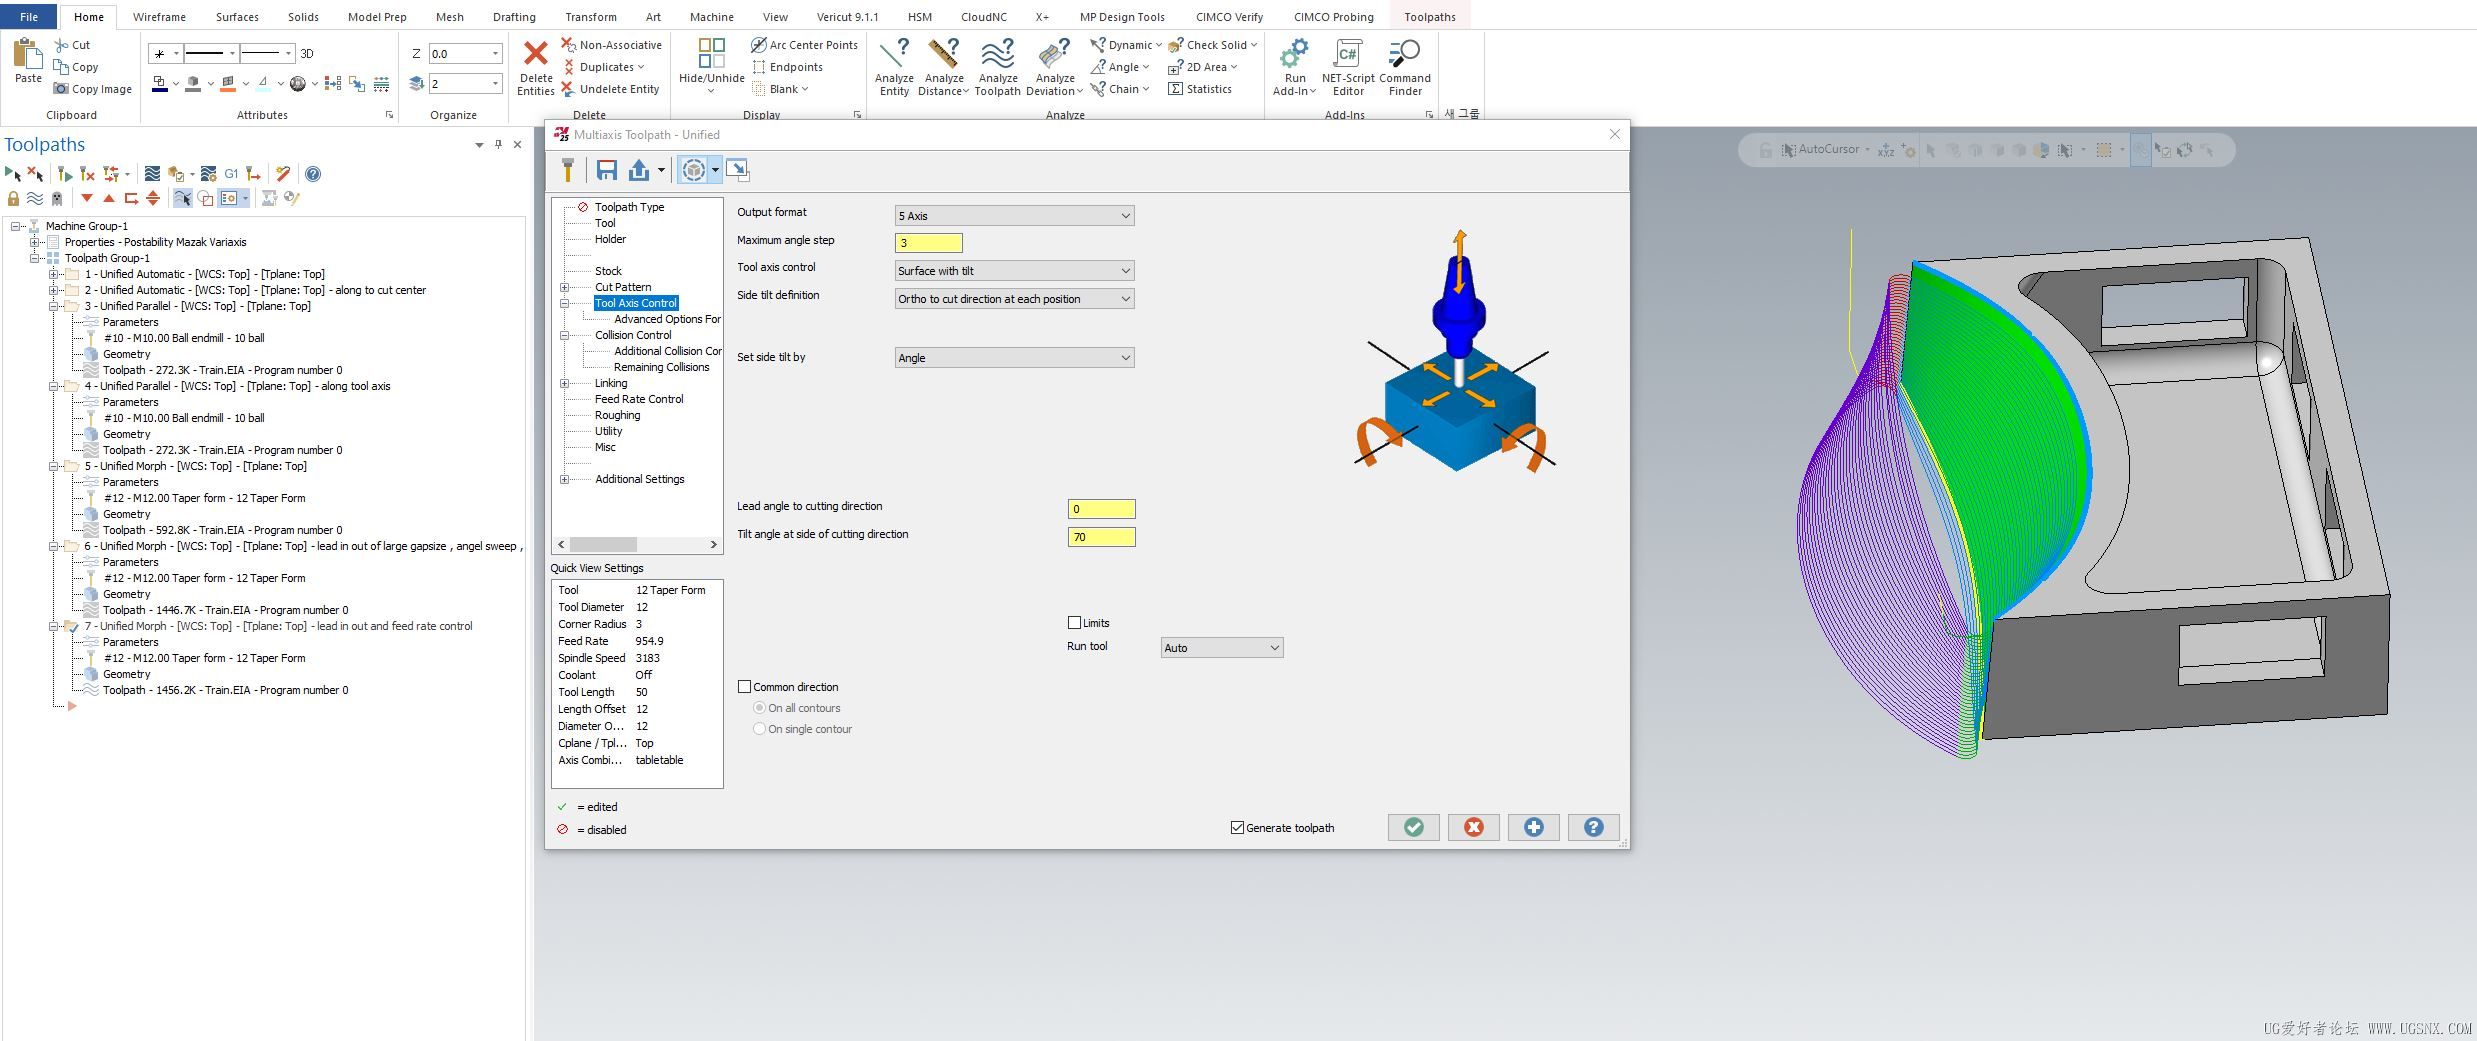Click the red cancel X button in dialog

tap(1473, 827)
